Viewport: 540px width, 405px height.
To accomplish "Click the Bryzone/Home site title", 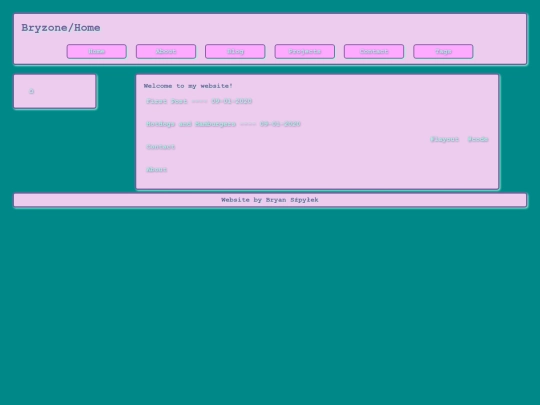I will tap(61, 28).
